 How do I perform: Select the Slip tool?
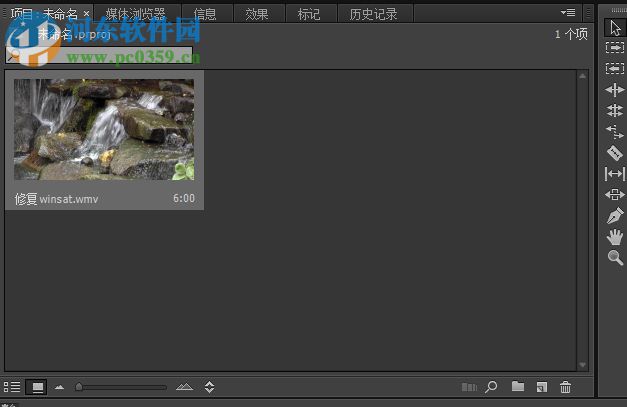[615, 174]
